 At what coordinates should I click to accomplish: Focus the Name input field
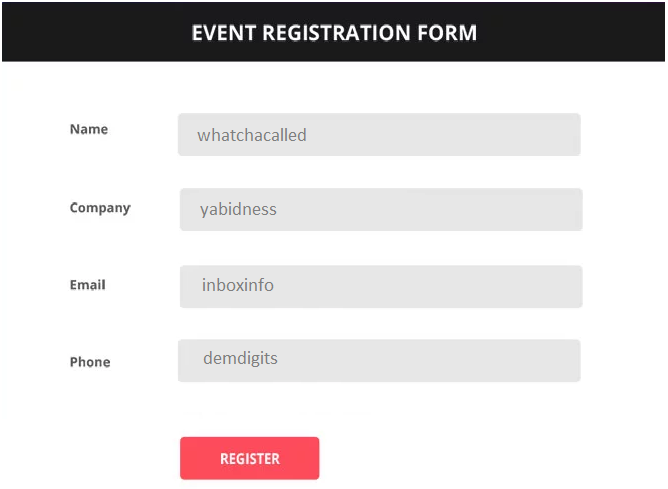[x=379, y=135]
